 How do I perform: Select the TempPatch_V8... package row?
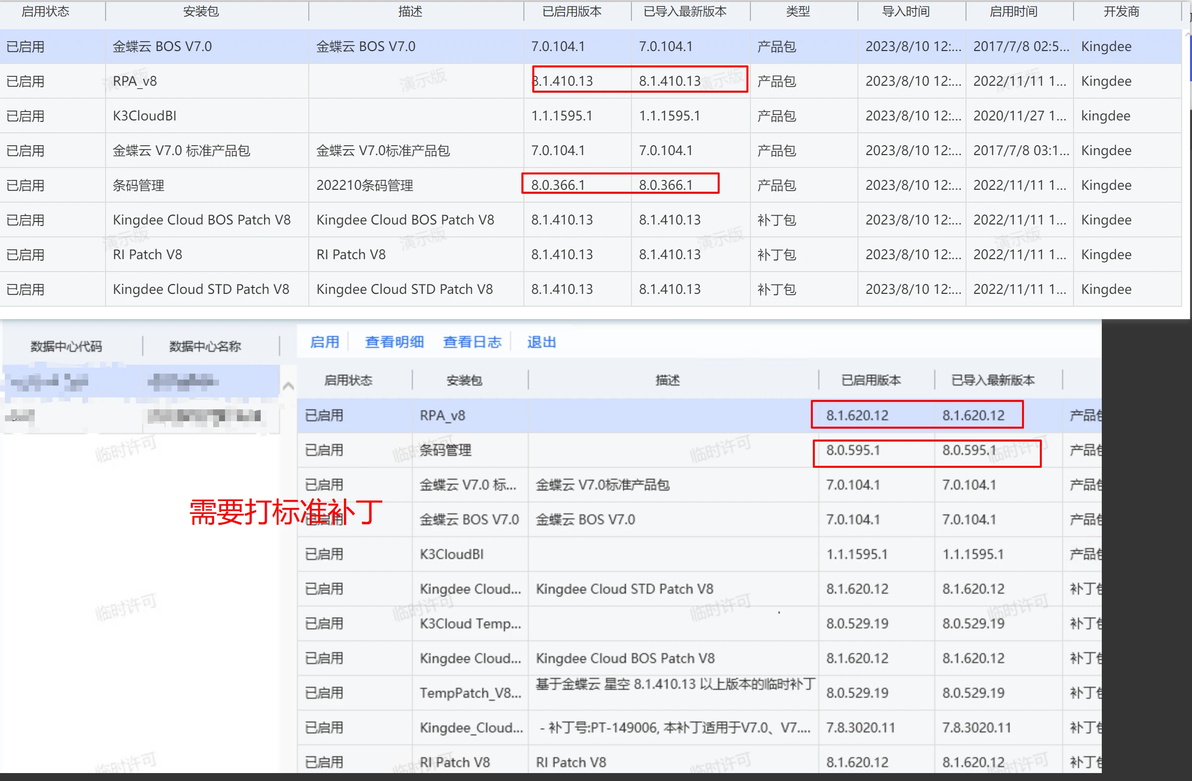[x=471, y=693]
